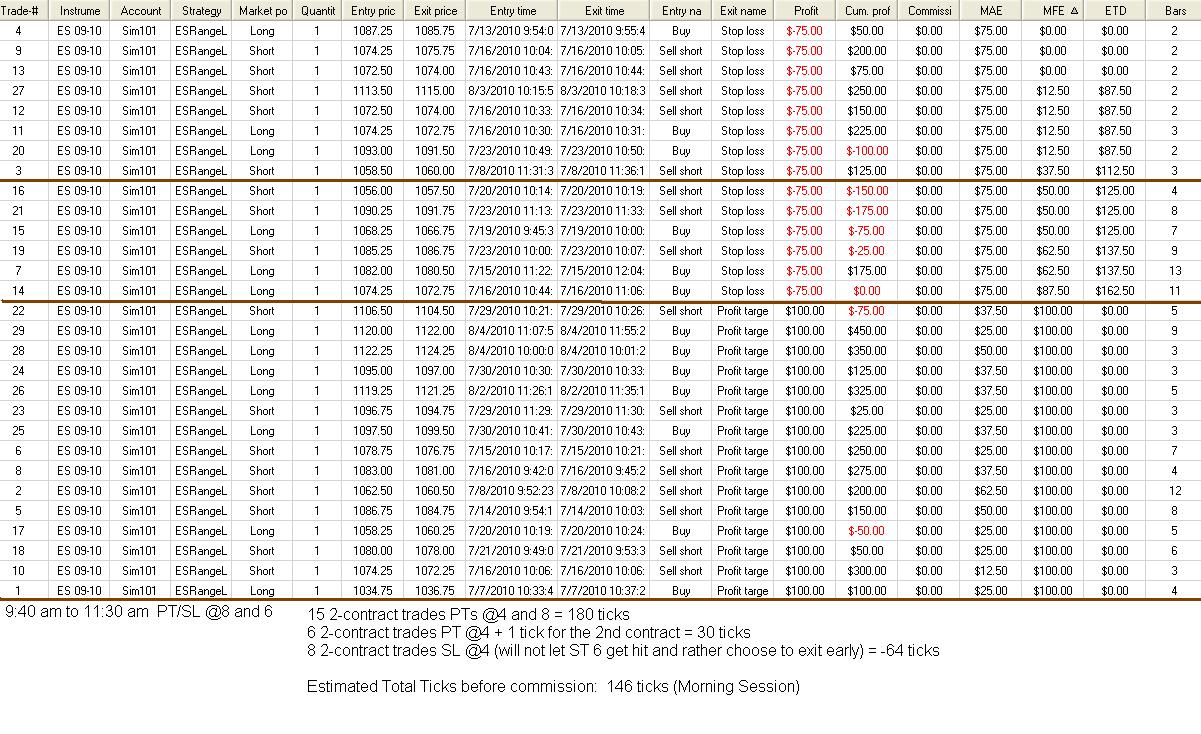Click entry price 1106.50
Viewport: 1201px width, 734px height.
pos(373,311)
